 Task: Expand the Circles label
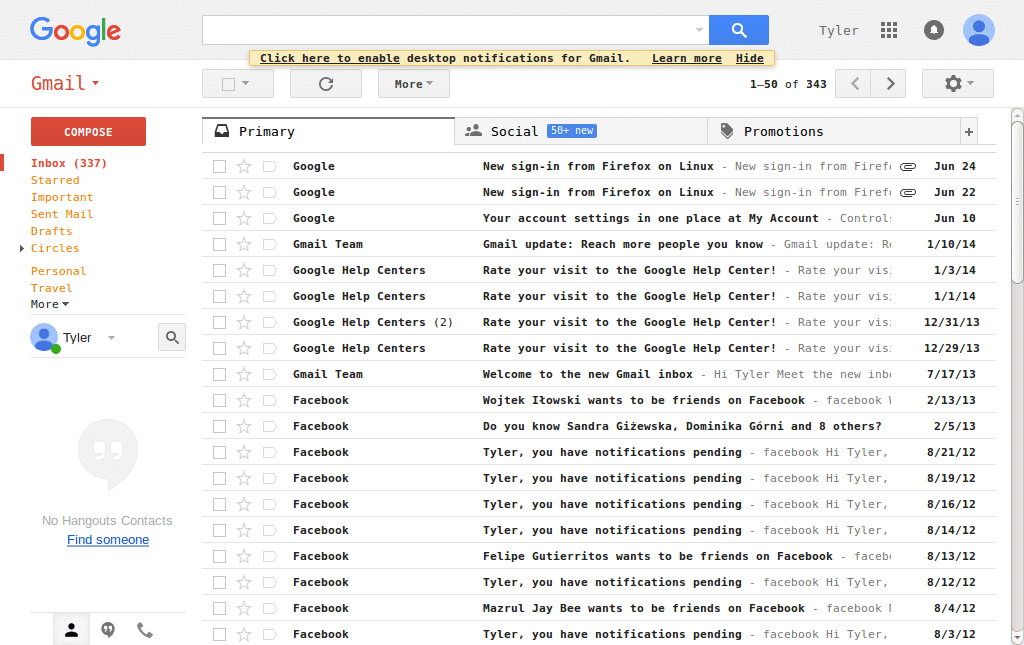[22, 248]
